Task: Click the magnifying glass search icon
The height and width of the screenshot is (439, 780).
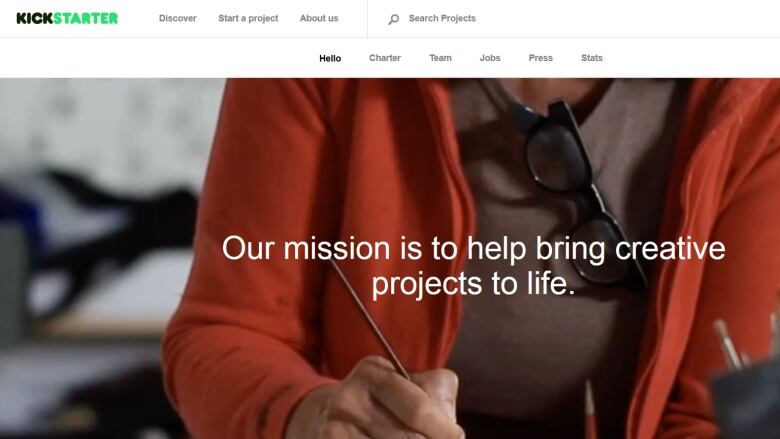Action: click(393, 19)
